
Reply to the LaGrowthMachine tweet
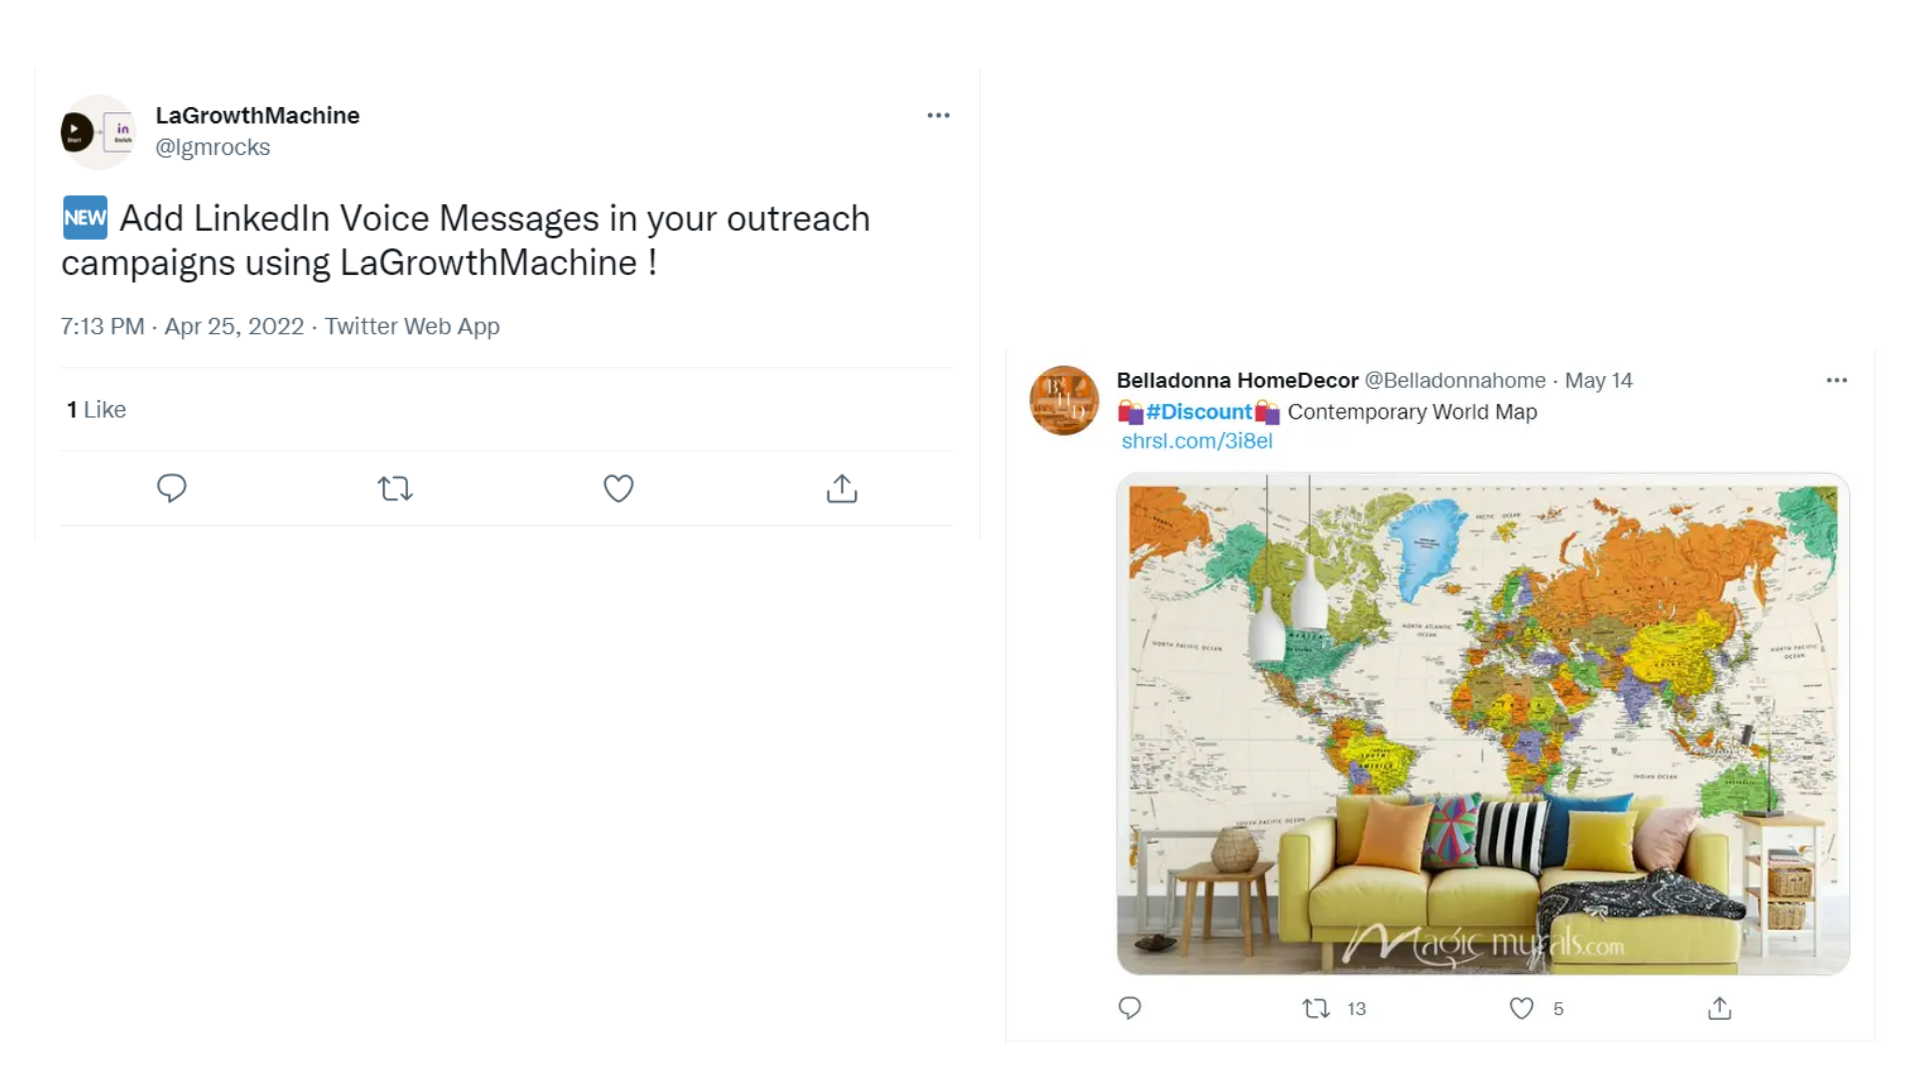pos(171,488)
